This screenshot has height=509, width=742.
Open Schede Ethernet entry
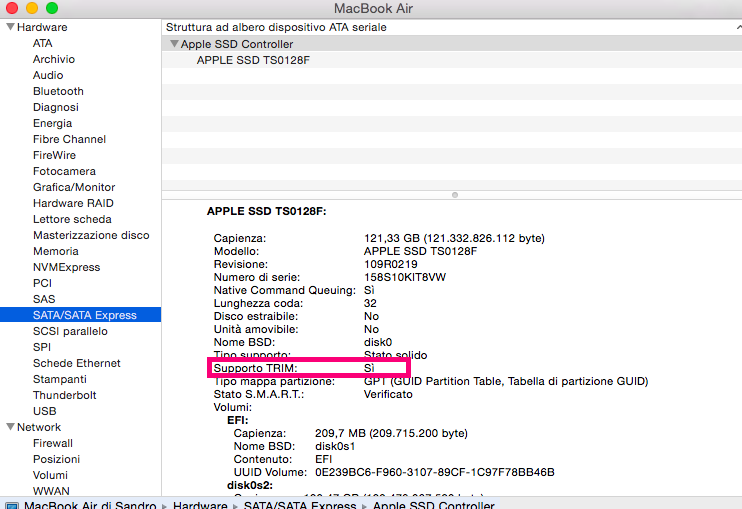tap(77, 363)
